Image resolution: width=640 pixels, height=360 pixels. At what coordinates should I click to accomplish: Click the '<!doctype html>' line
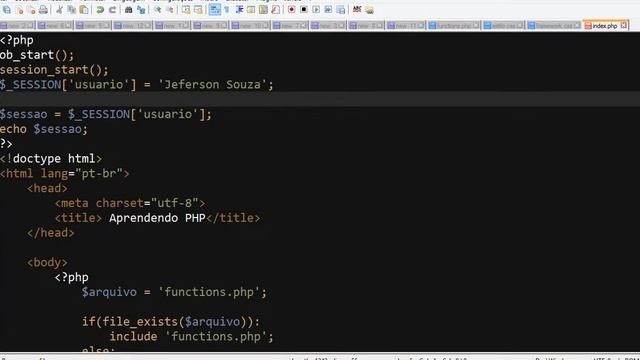tap(51, 159)
